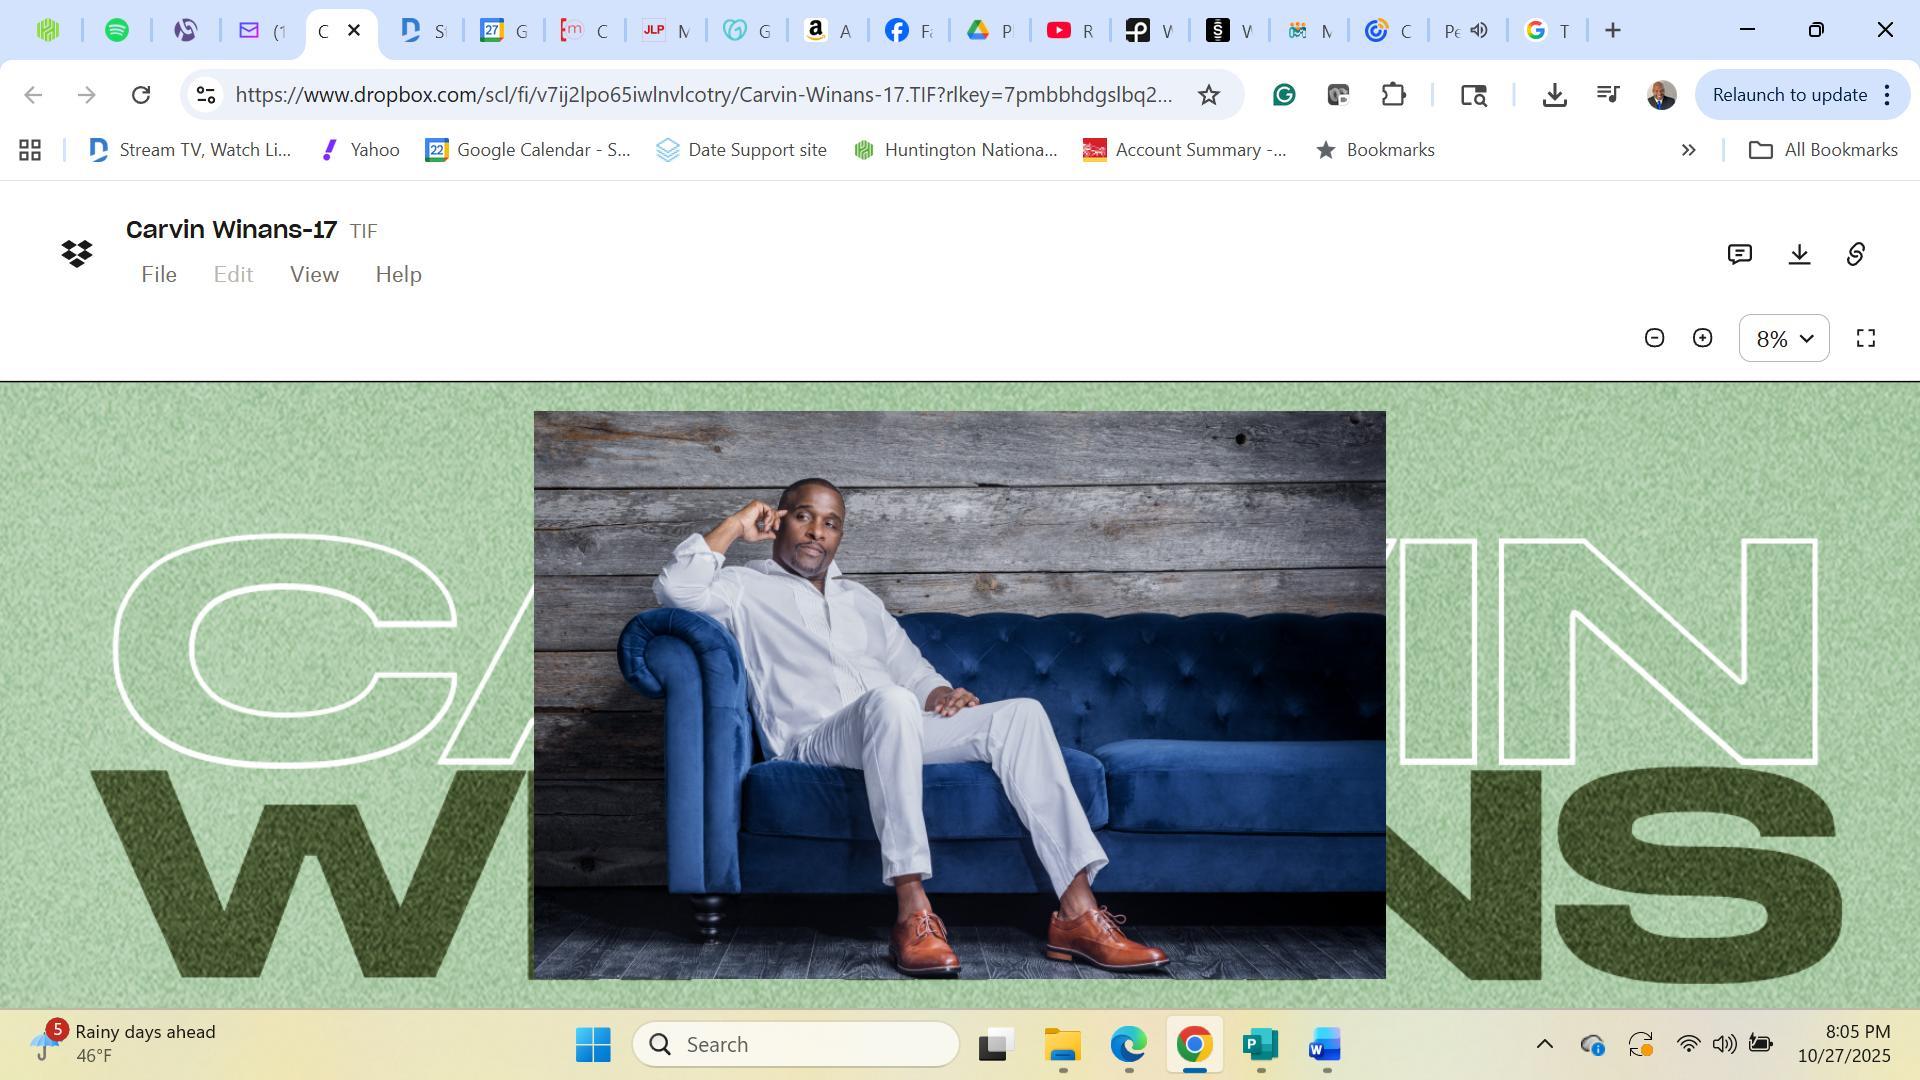The image size is (1920, 1080).
Task: Open the 8% zoom level dropdown
Action: point(1784,338)
